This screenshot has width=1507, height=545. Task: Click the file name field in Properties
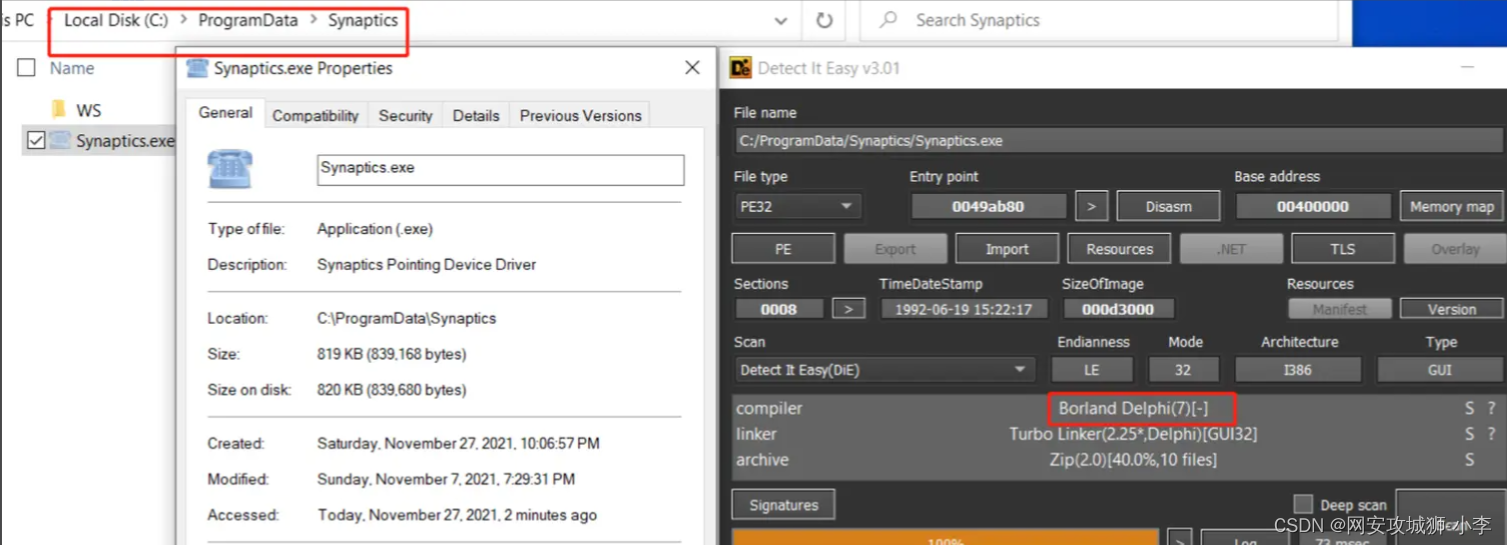click(500, 169)
